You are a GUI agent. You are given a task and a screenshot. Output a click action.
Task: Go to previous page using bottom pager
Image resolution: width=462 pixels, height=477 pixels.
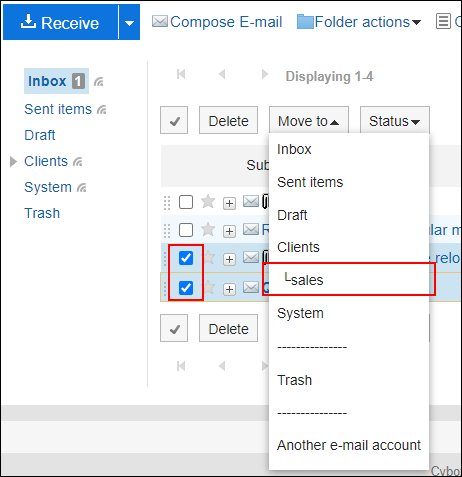click(222, 366)
